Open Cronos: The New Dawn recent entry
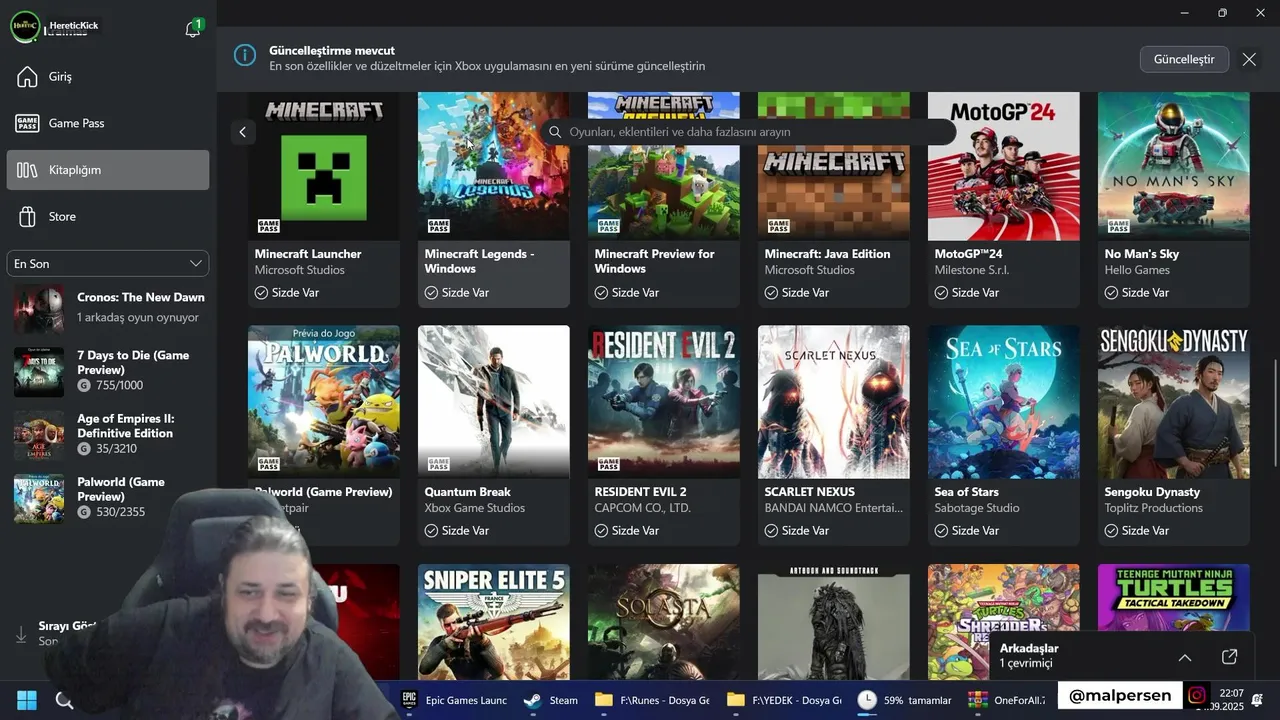This screenshot has width=1280, height=720. click(x=110, y=307)
